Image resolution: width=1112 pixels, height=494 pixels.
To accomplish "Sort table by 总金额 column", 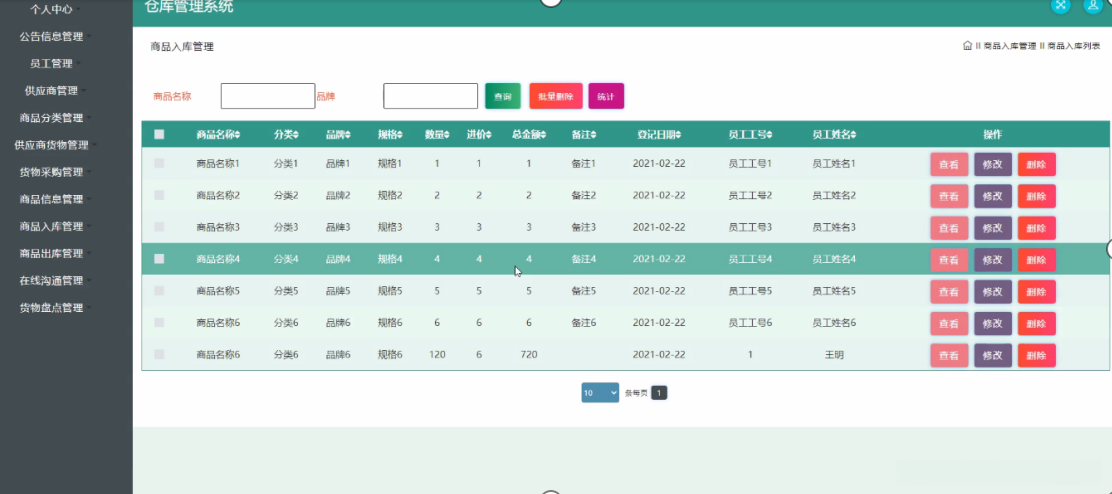I will (x=528, y=135).
